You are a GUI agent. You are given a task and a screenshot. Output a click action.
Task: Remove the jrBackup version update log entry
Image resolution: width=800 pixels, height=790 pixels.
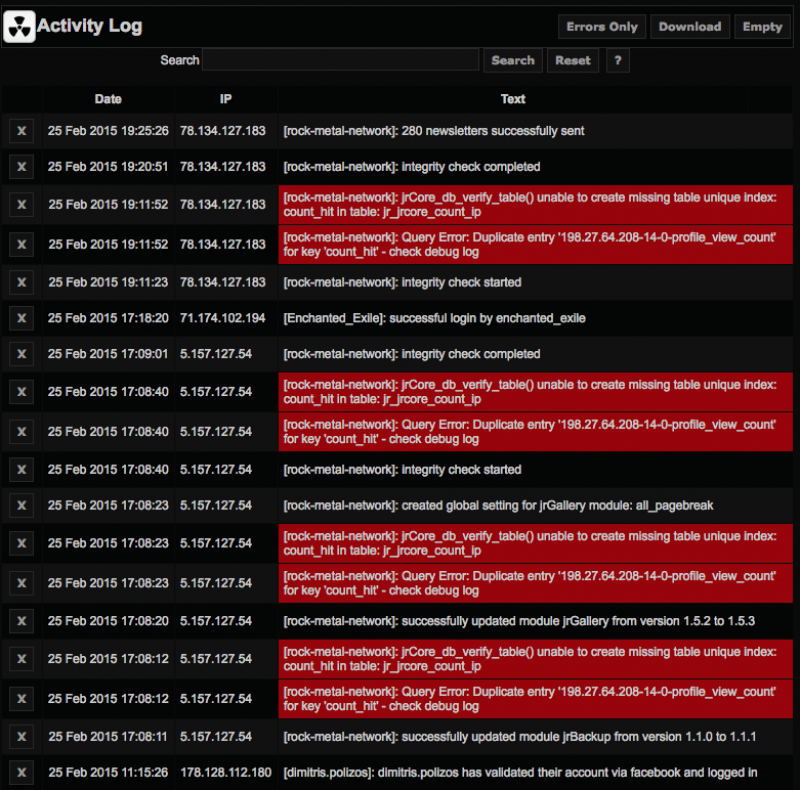(x=21, y=737)
